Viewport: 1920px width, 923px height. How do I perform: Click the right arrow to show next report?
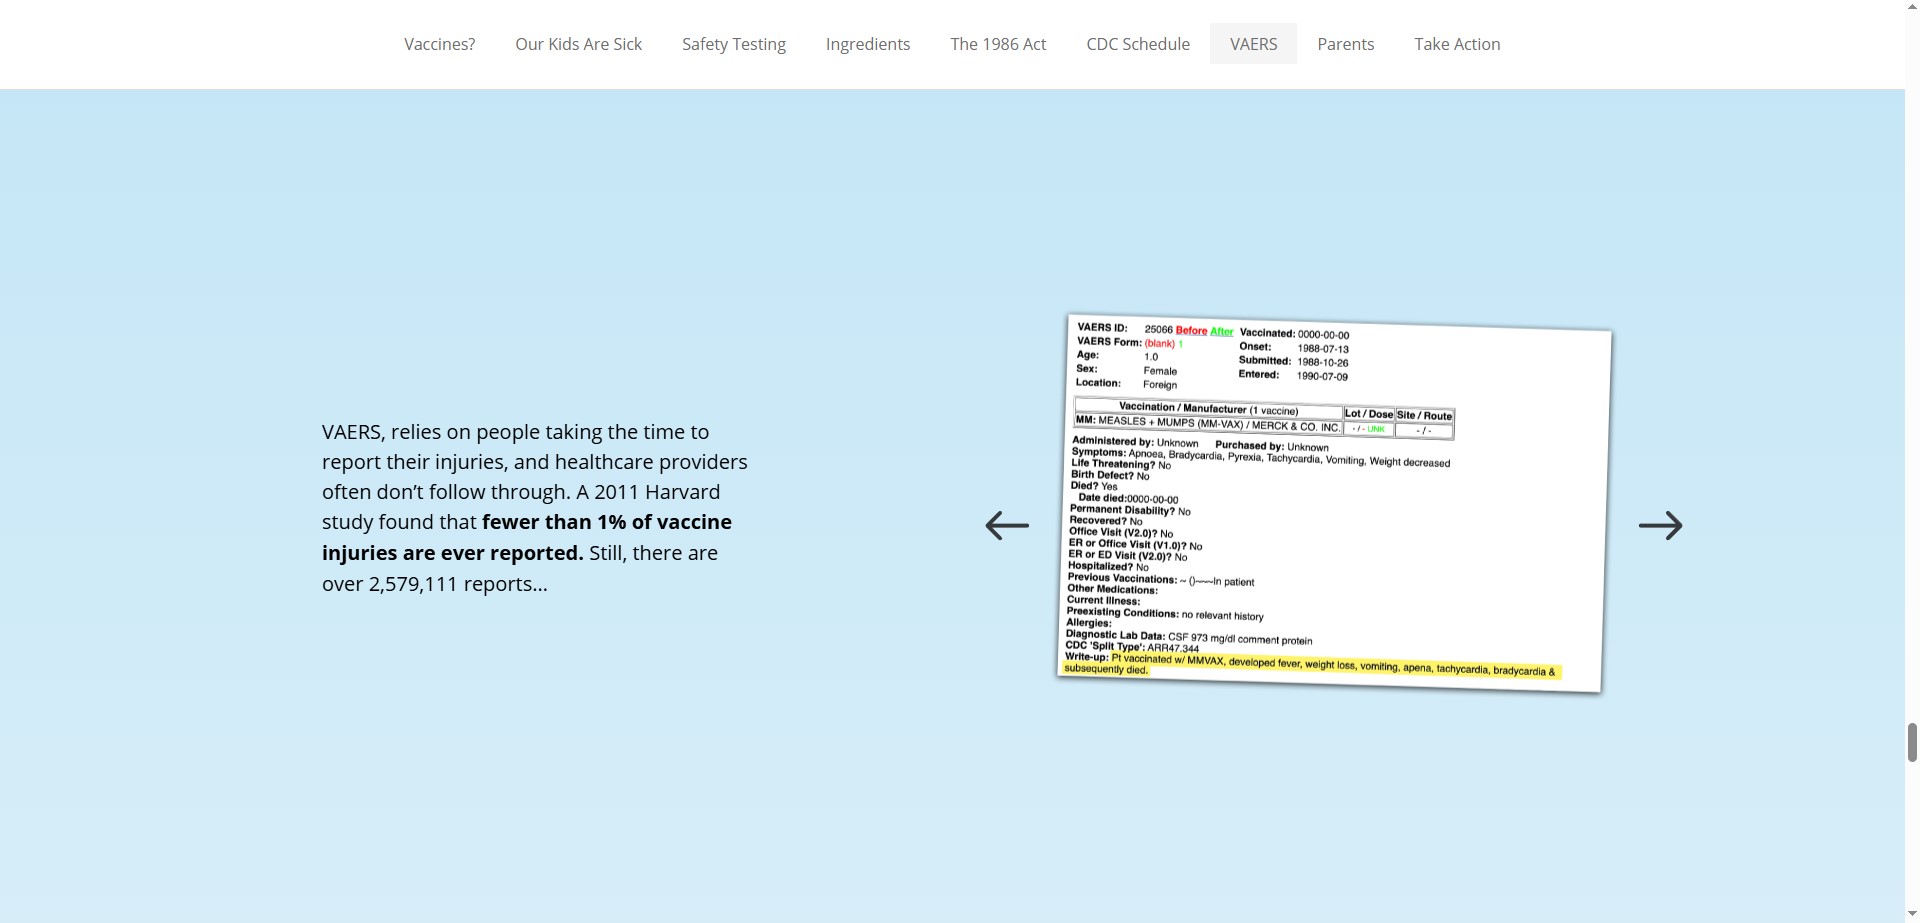point(1660,525)
